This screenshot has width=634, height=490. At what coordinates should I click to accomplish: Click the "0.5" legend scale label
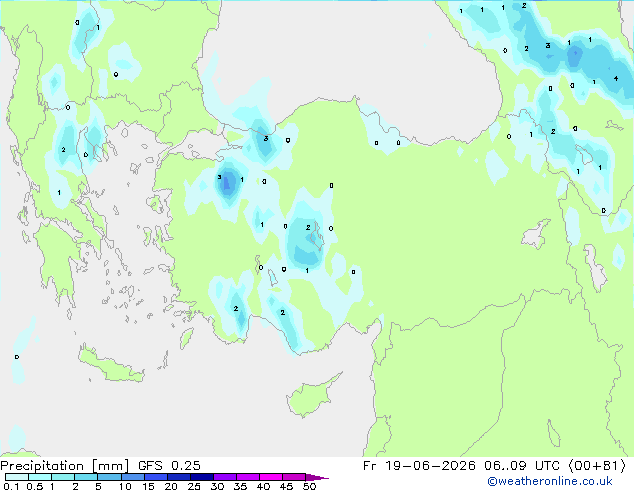[34, 486]
